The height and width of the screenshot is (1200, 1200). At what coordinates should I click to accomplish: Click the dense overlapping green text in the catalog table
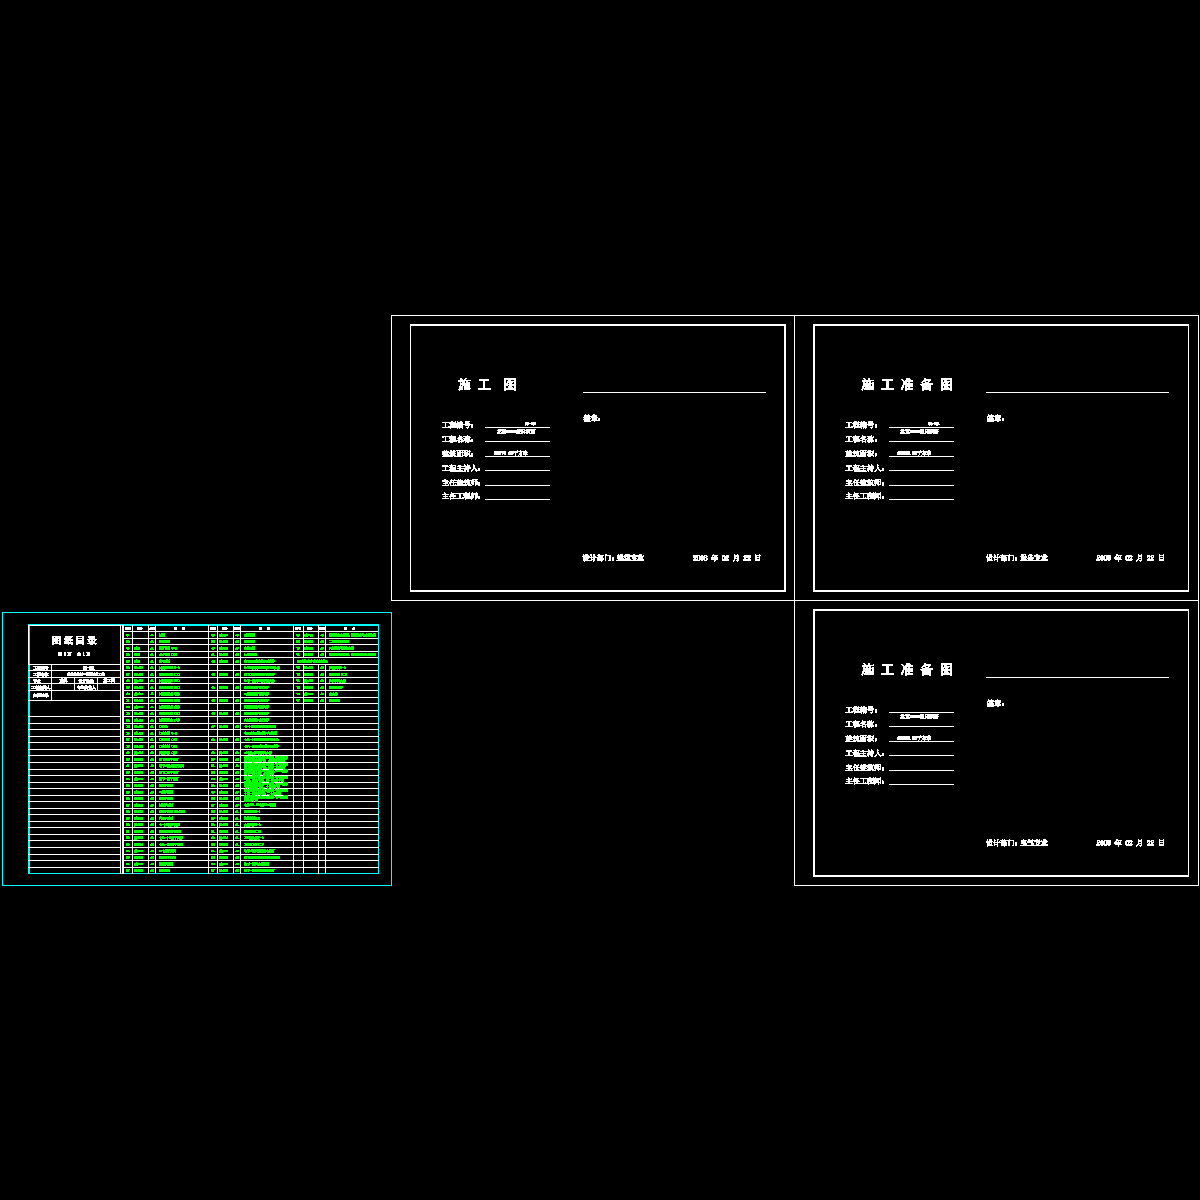(x=266, y=775)
